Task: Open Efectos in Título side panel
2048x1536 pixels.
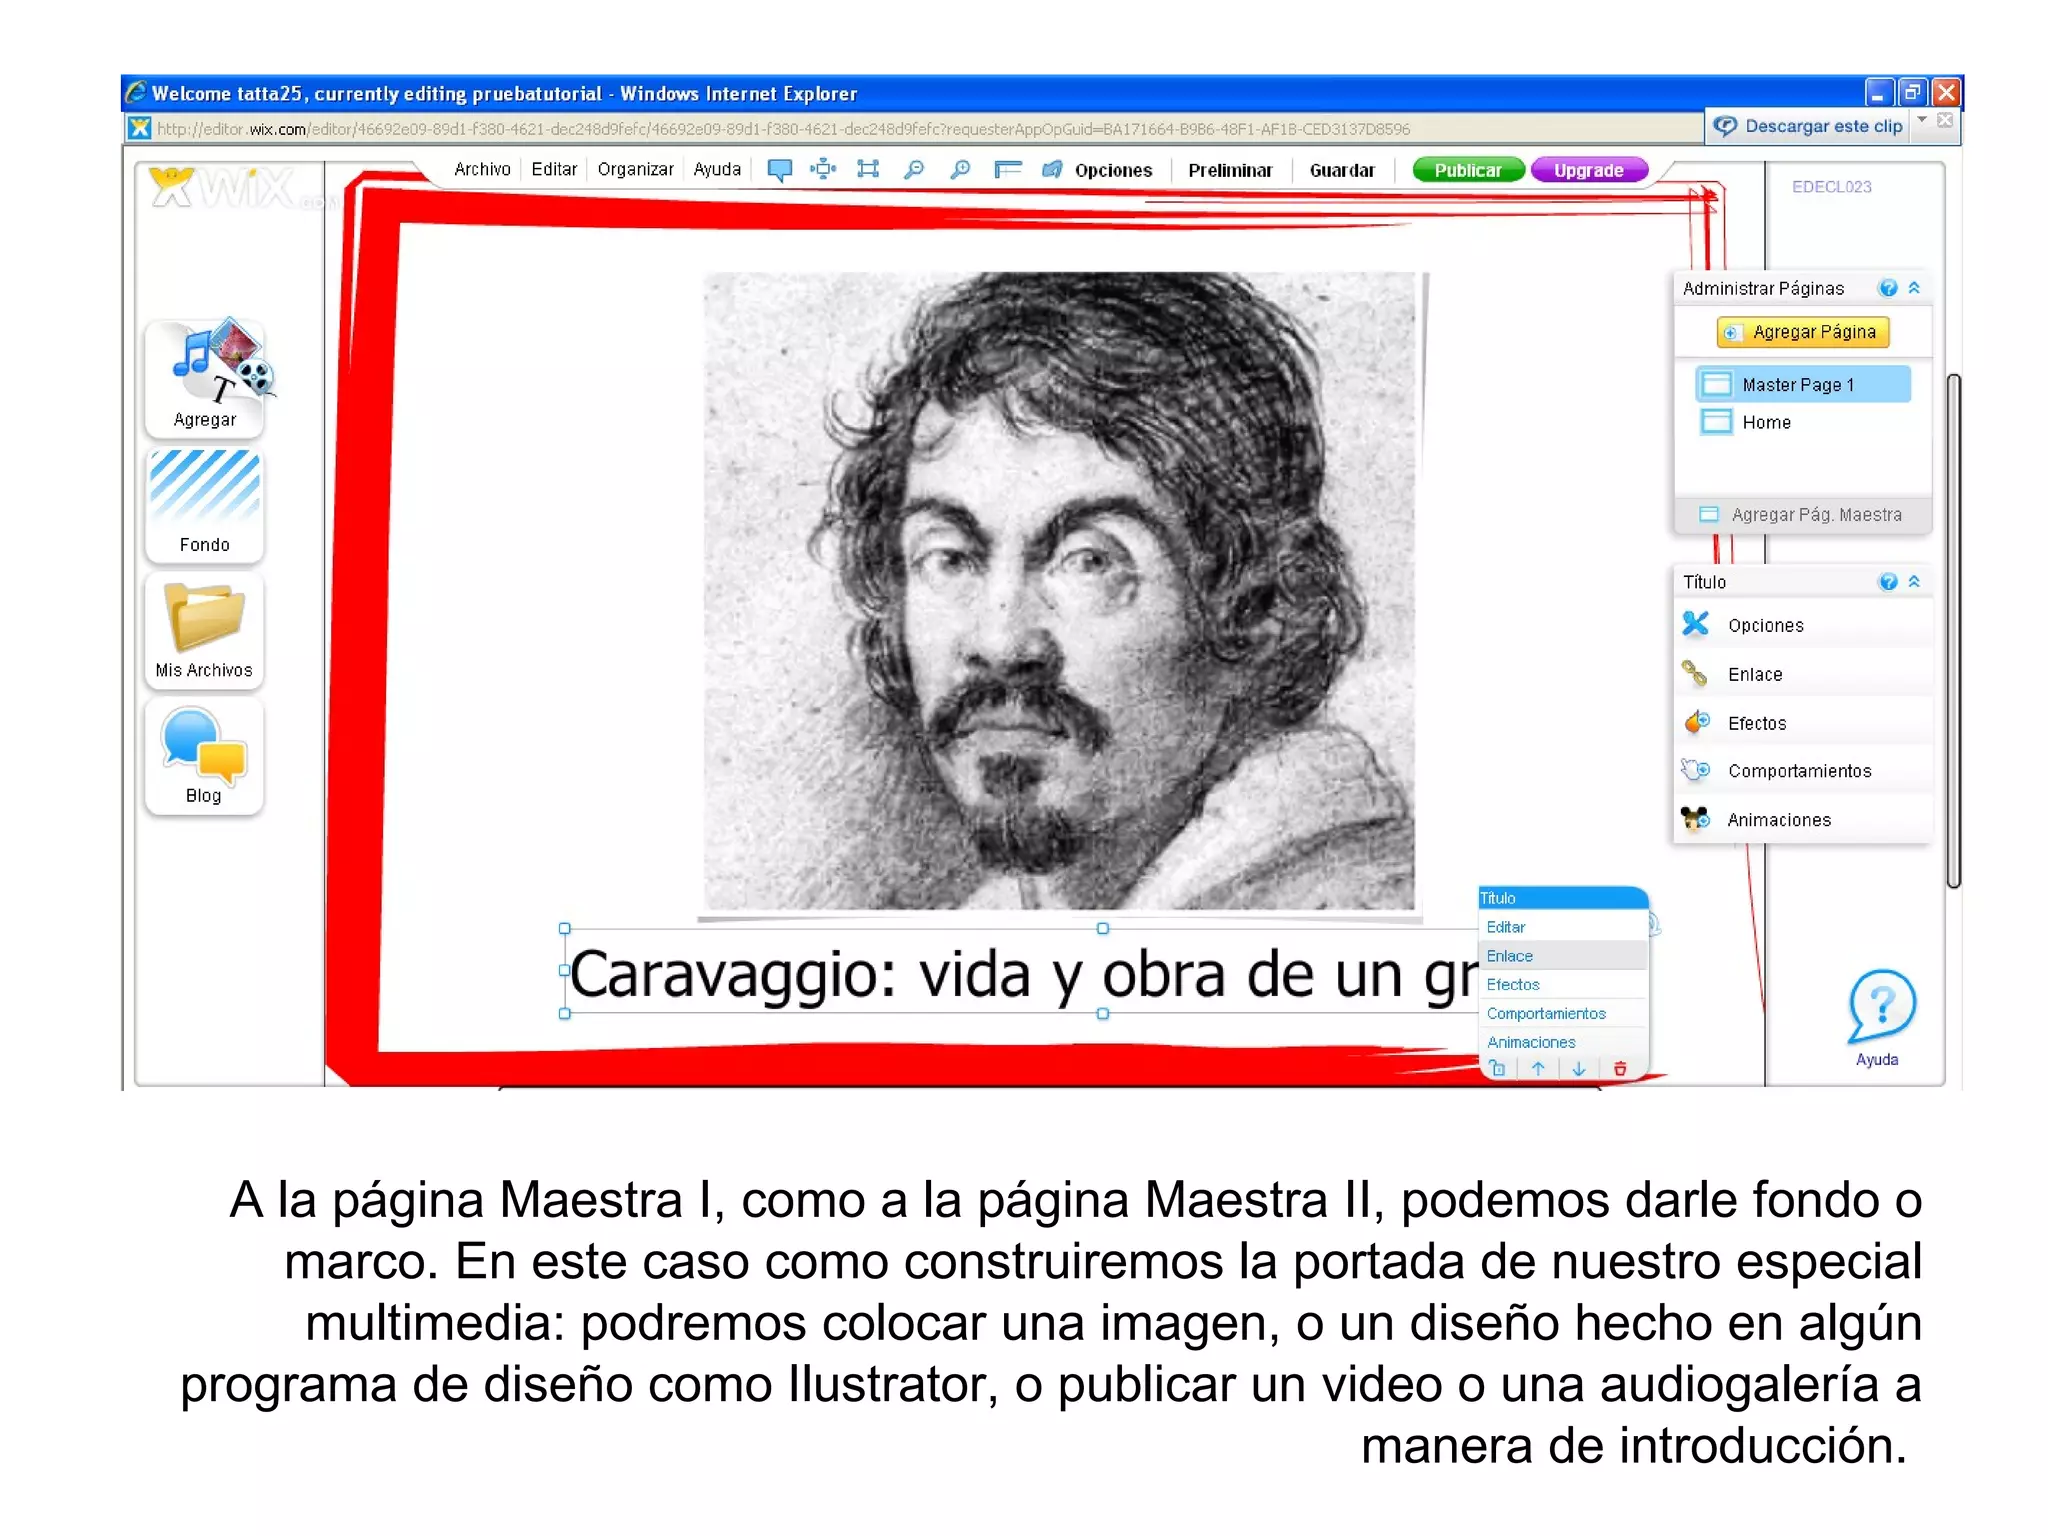Action: click(x=1802, y=723)
